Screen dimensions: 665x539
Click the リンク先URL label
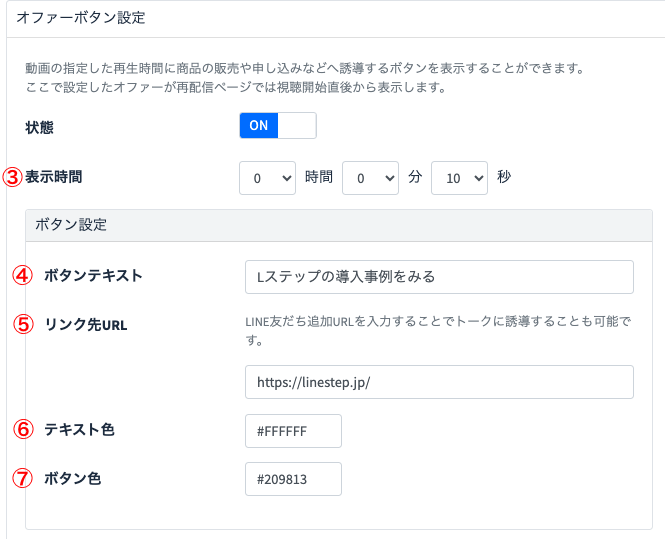coord(86,325)
